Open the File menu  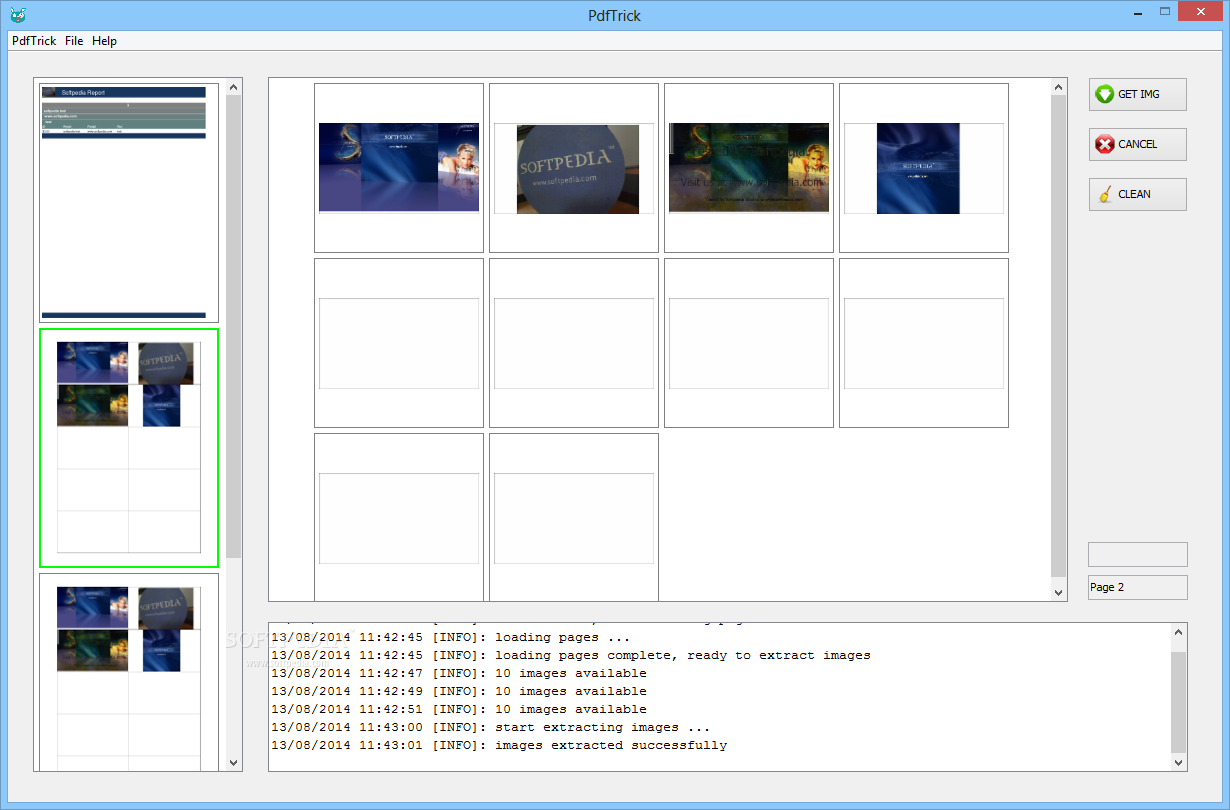pyautogui.click(x=74, y=41)
